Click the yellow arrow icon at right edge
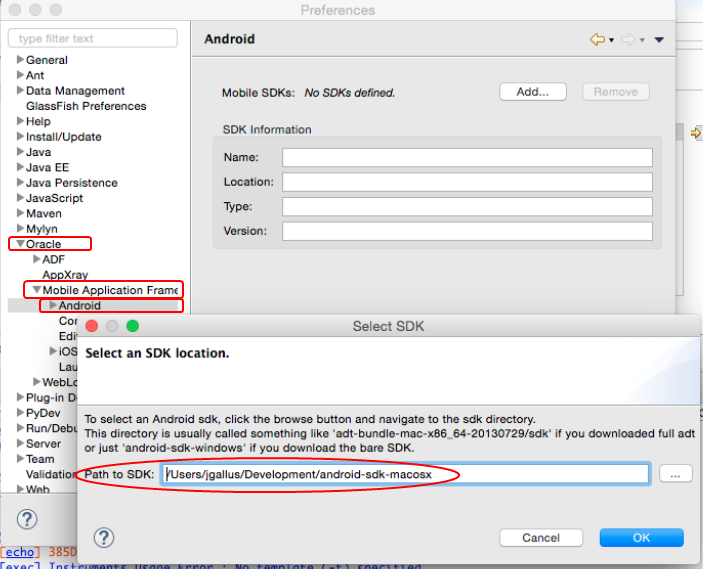704x570 pixels. (x=696, y=133)
